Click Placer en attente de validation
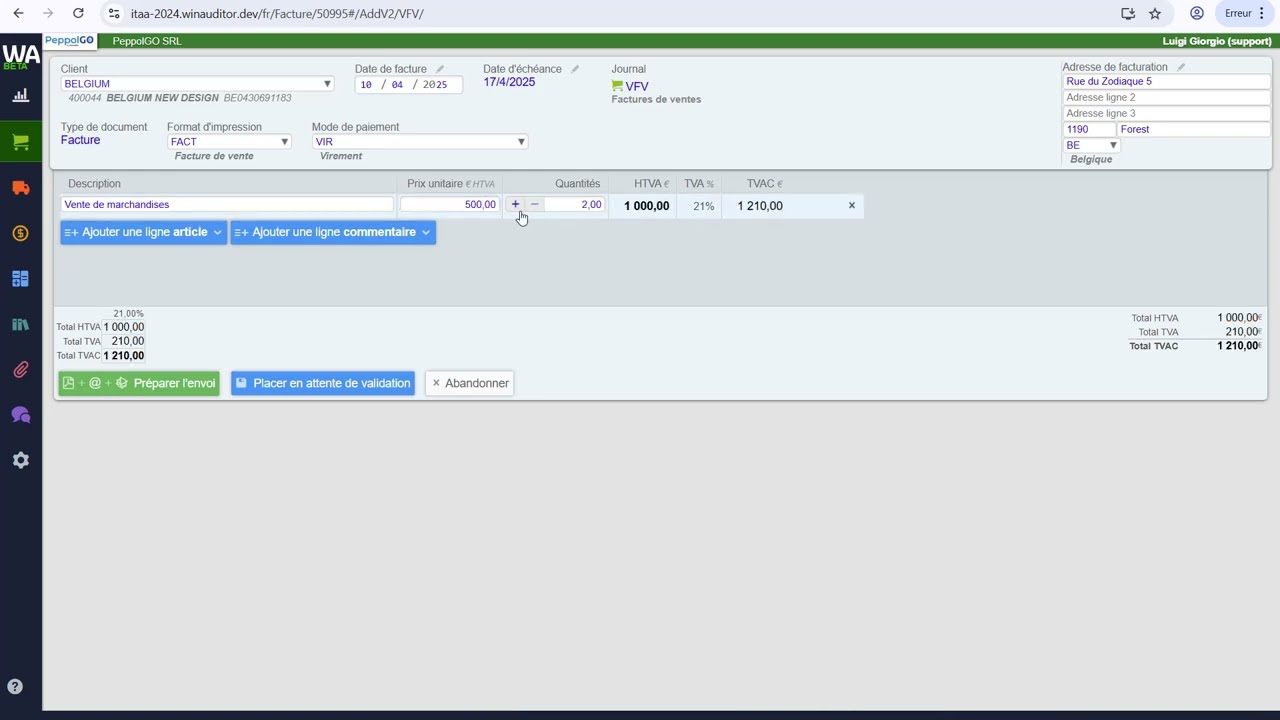The image size is (1280, 720). (x=323, y=383)
